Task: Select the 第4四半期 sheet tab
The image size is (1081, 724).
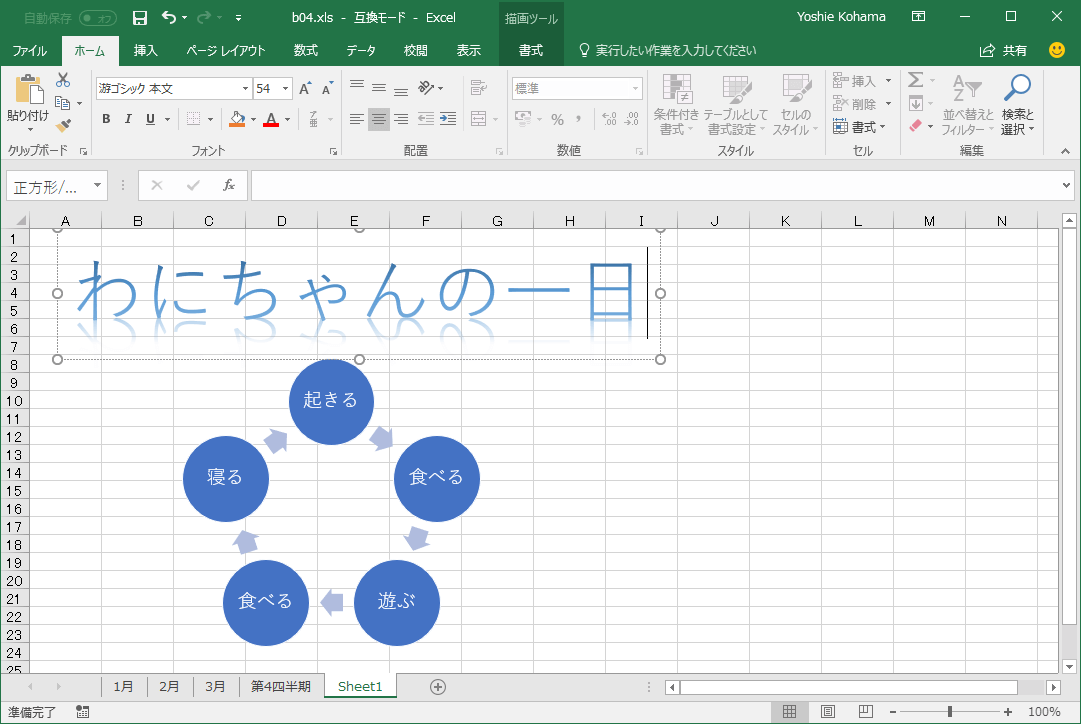Action: [x=281, y=686]
